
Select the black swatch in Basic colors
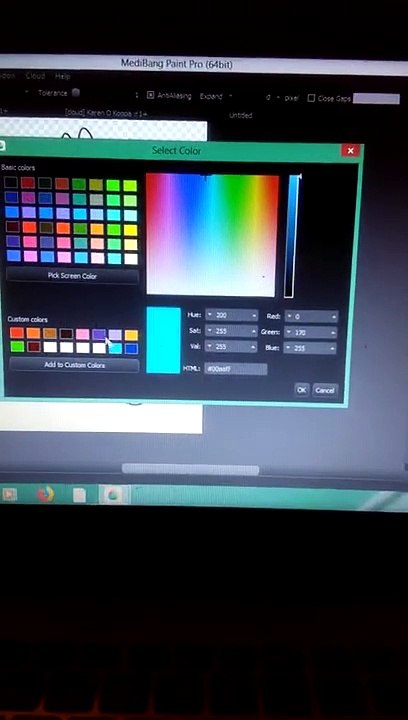[11, 182]
